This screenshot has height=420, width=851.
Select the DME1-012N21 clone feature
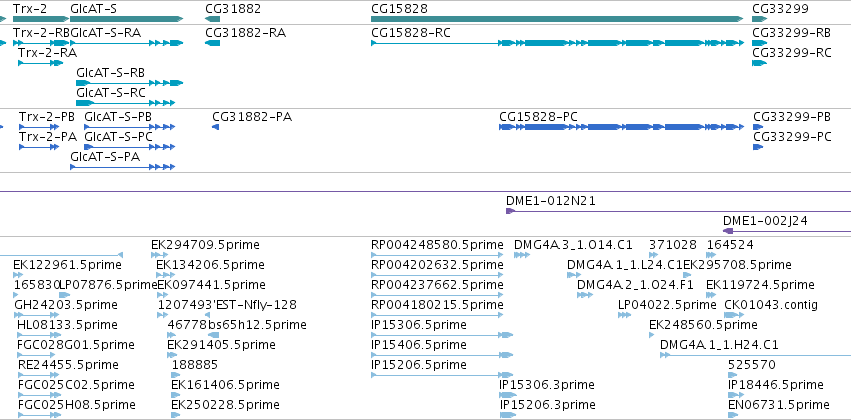[678, 211]
